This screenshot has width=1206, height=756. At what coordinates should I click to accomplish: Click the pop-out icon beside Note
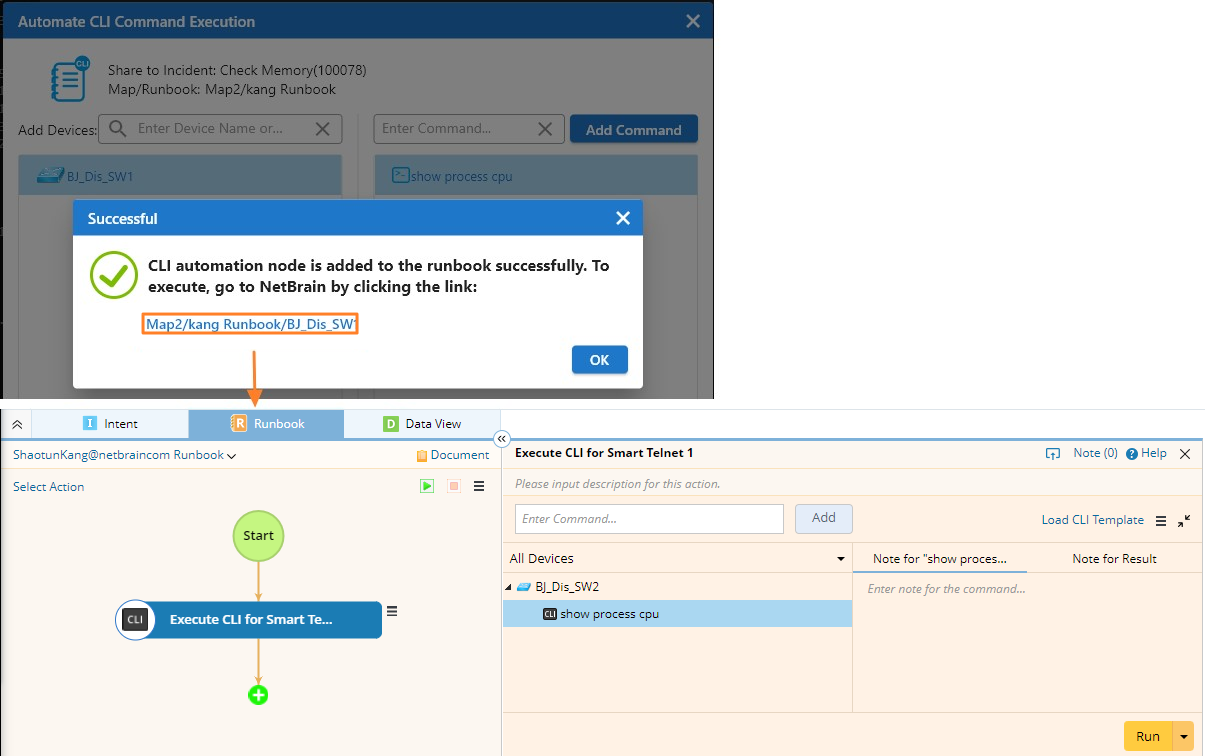click(1053, 453)
